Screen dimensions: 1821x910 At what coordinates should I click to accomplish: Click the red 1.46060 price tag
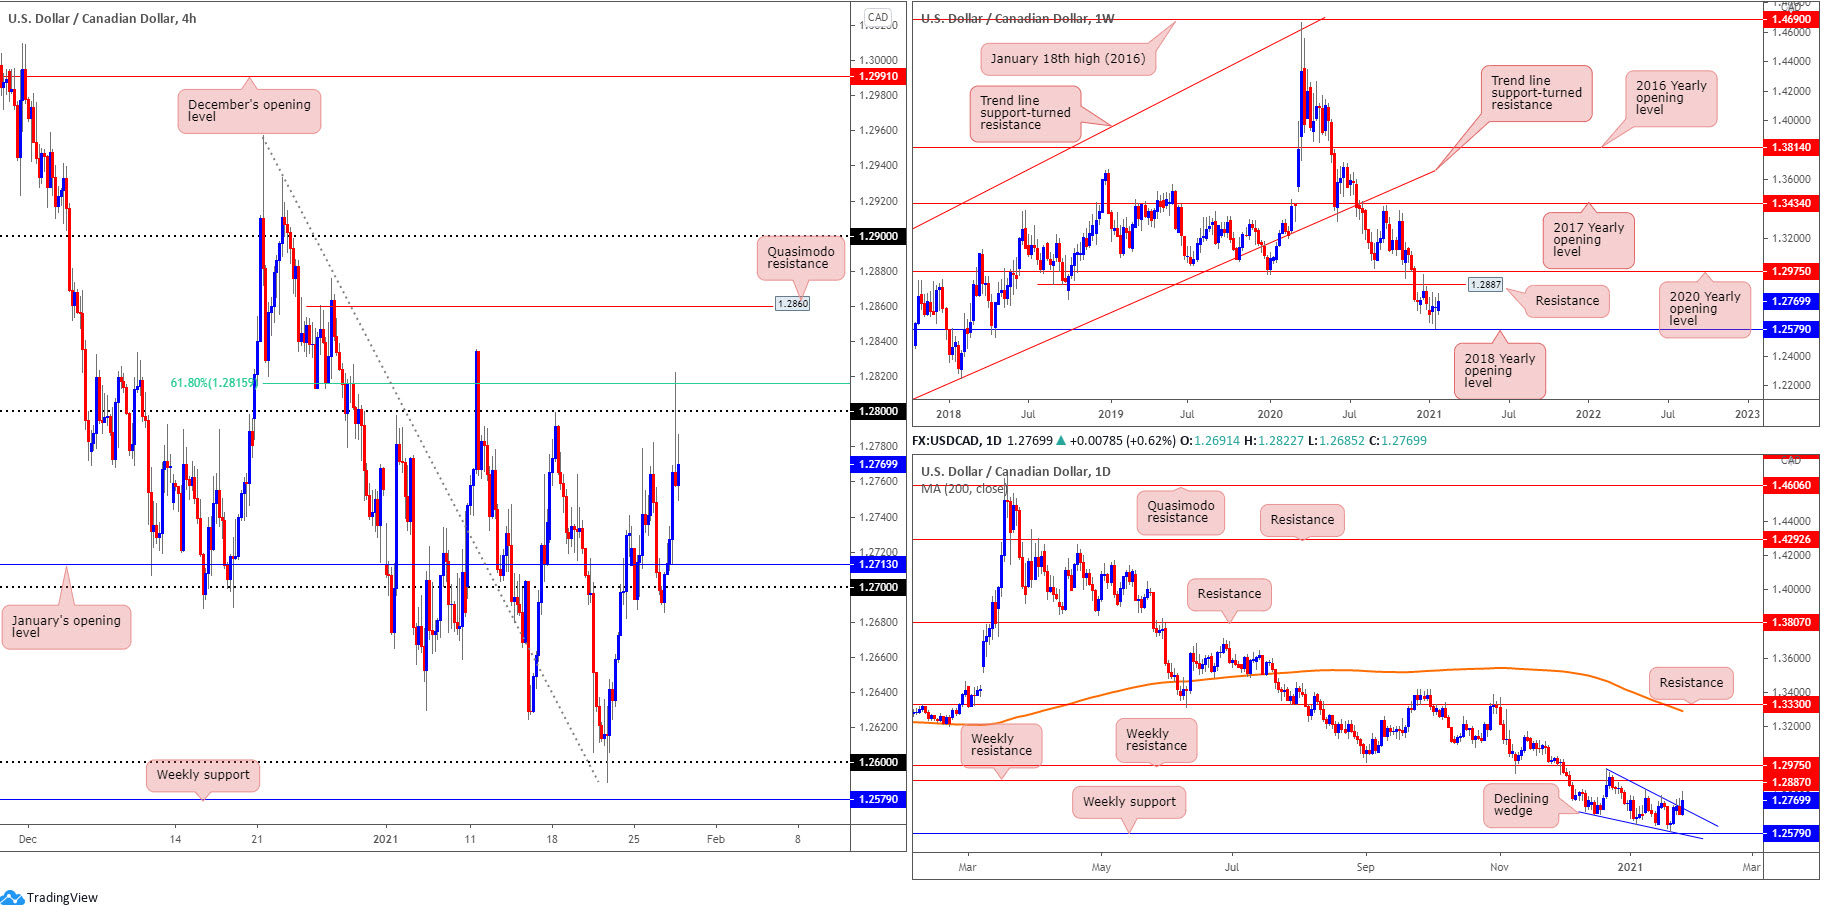[x=1791, y=485]
